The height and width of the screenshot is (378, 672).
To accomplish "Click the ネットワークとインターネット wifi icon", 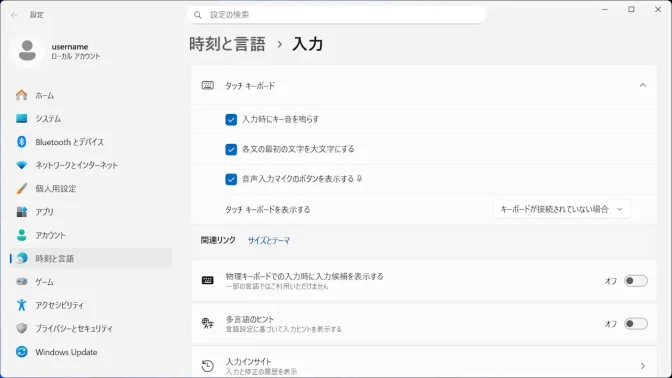I will (21, 165).
